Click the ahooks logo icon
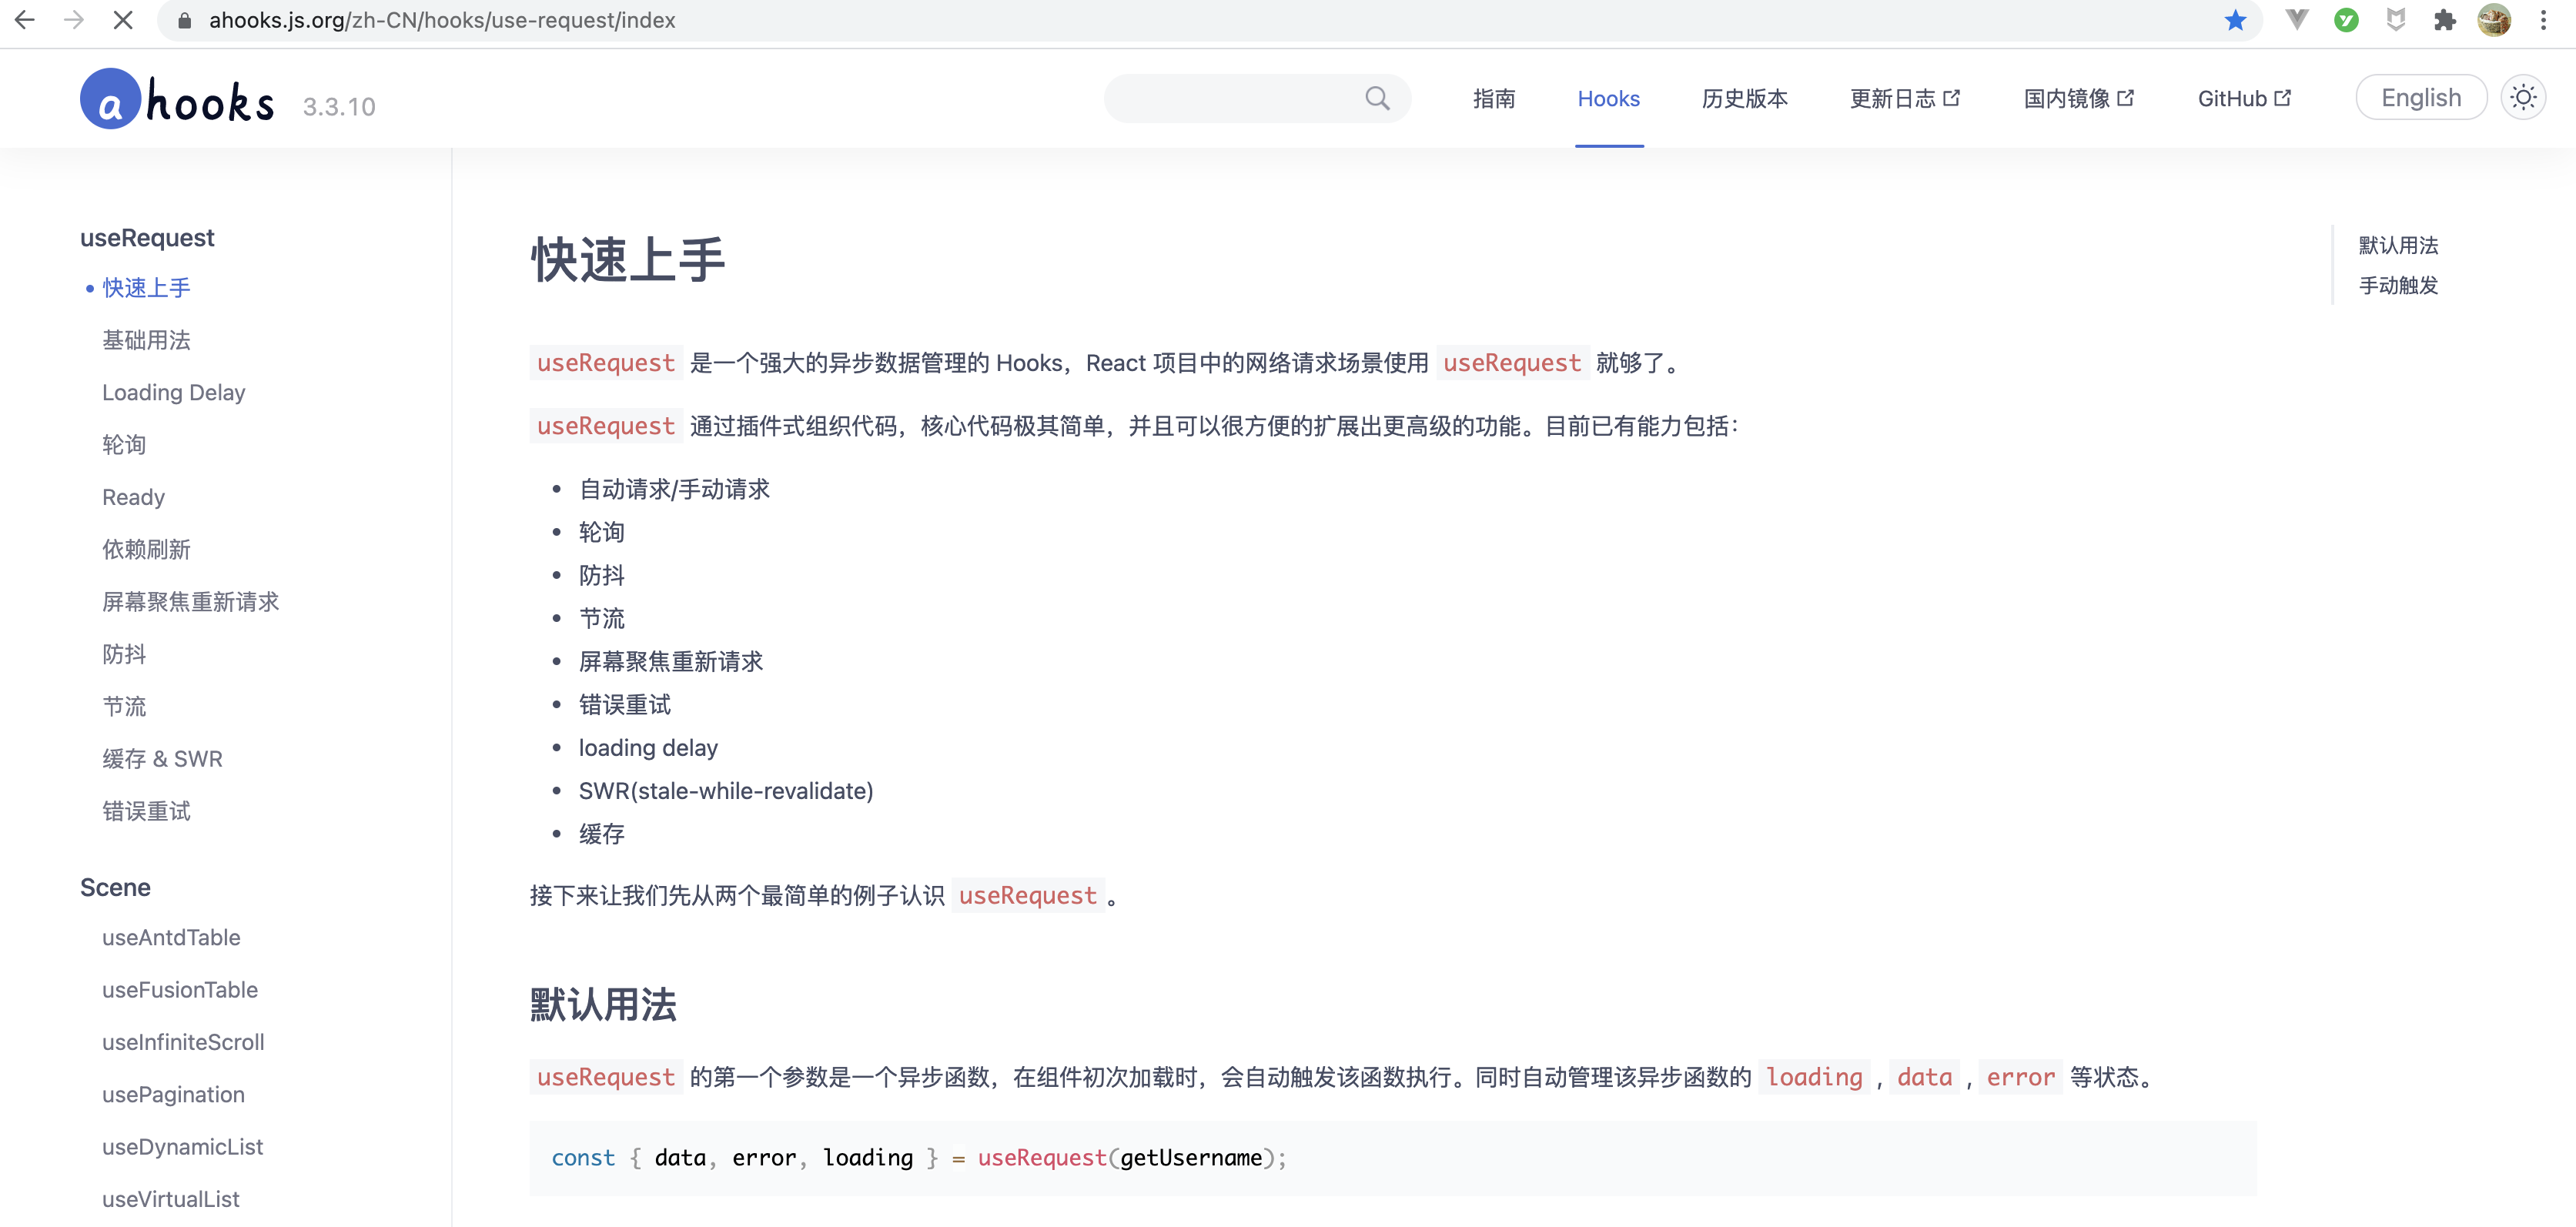The height and width of the screenshot is (1227, 2576). pos(110,99)
